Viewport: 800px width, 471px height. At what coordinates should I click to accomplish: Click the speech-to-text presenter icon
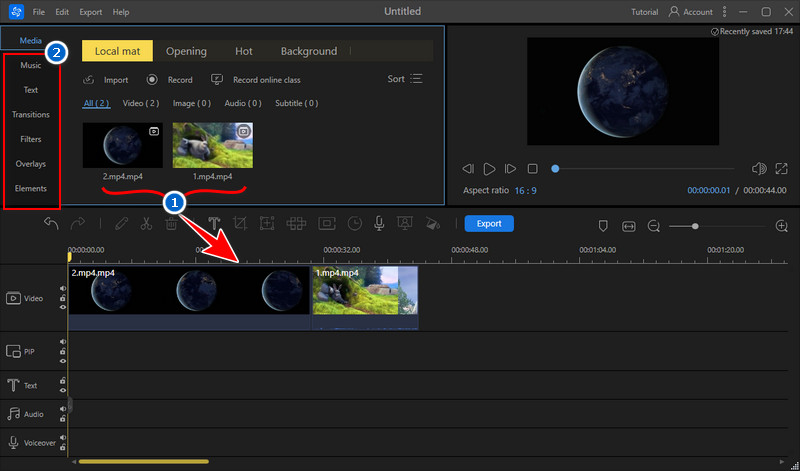405,224
